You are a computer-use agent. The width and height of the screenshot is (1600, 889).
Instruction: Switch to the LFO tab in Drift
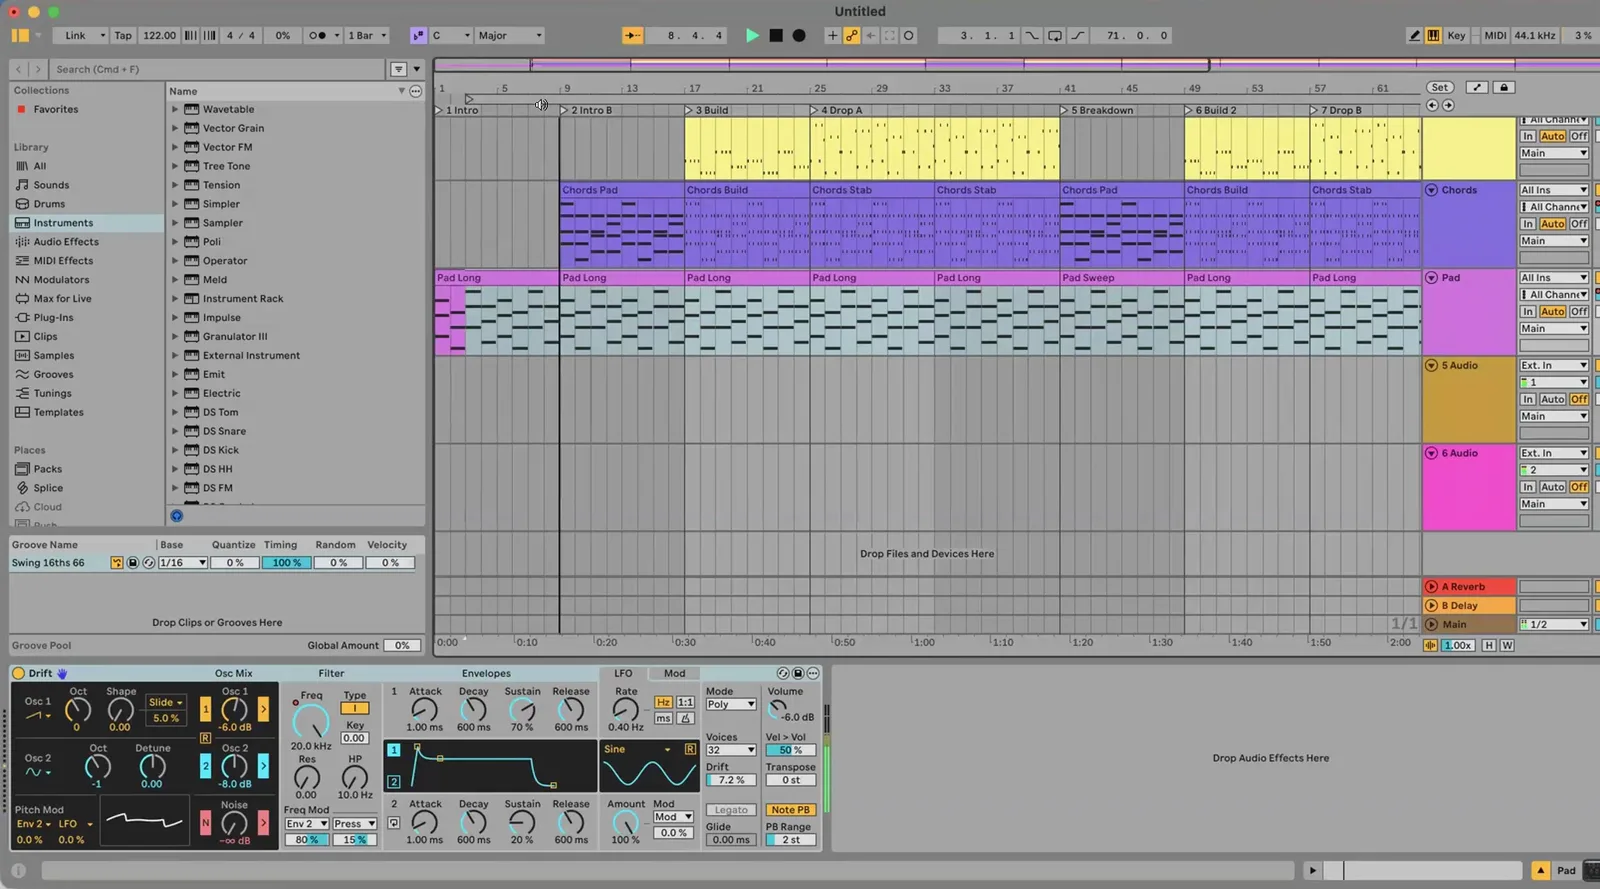[623, 673]
